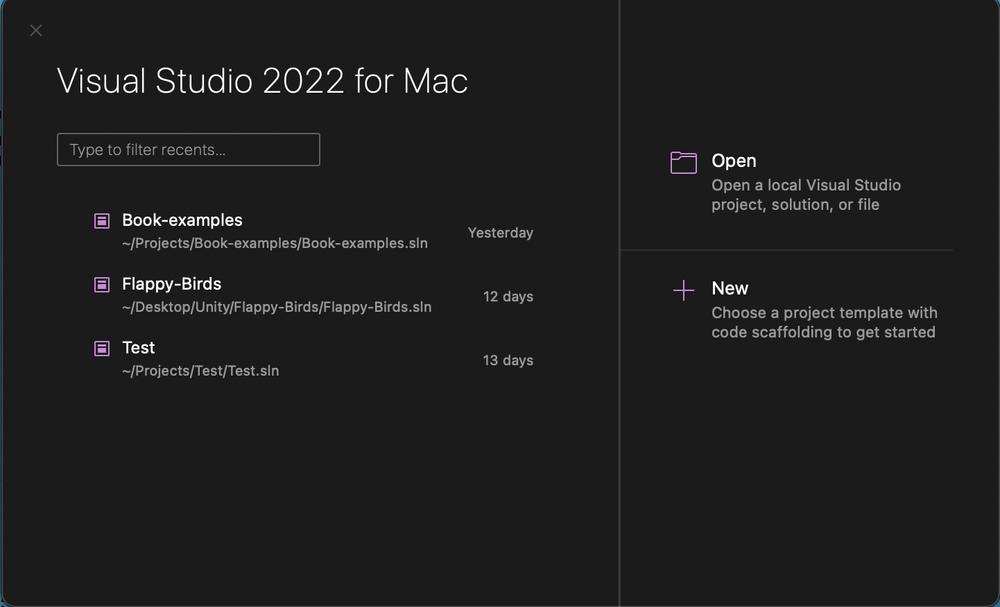This screenshot has width=1000, height=607.
Task: Open the Book-examples recent solution
Action: pyautogui.click(x=313, y=232)
